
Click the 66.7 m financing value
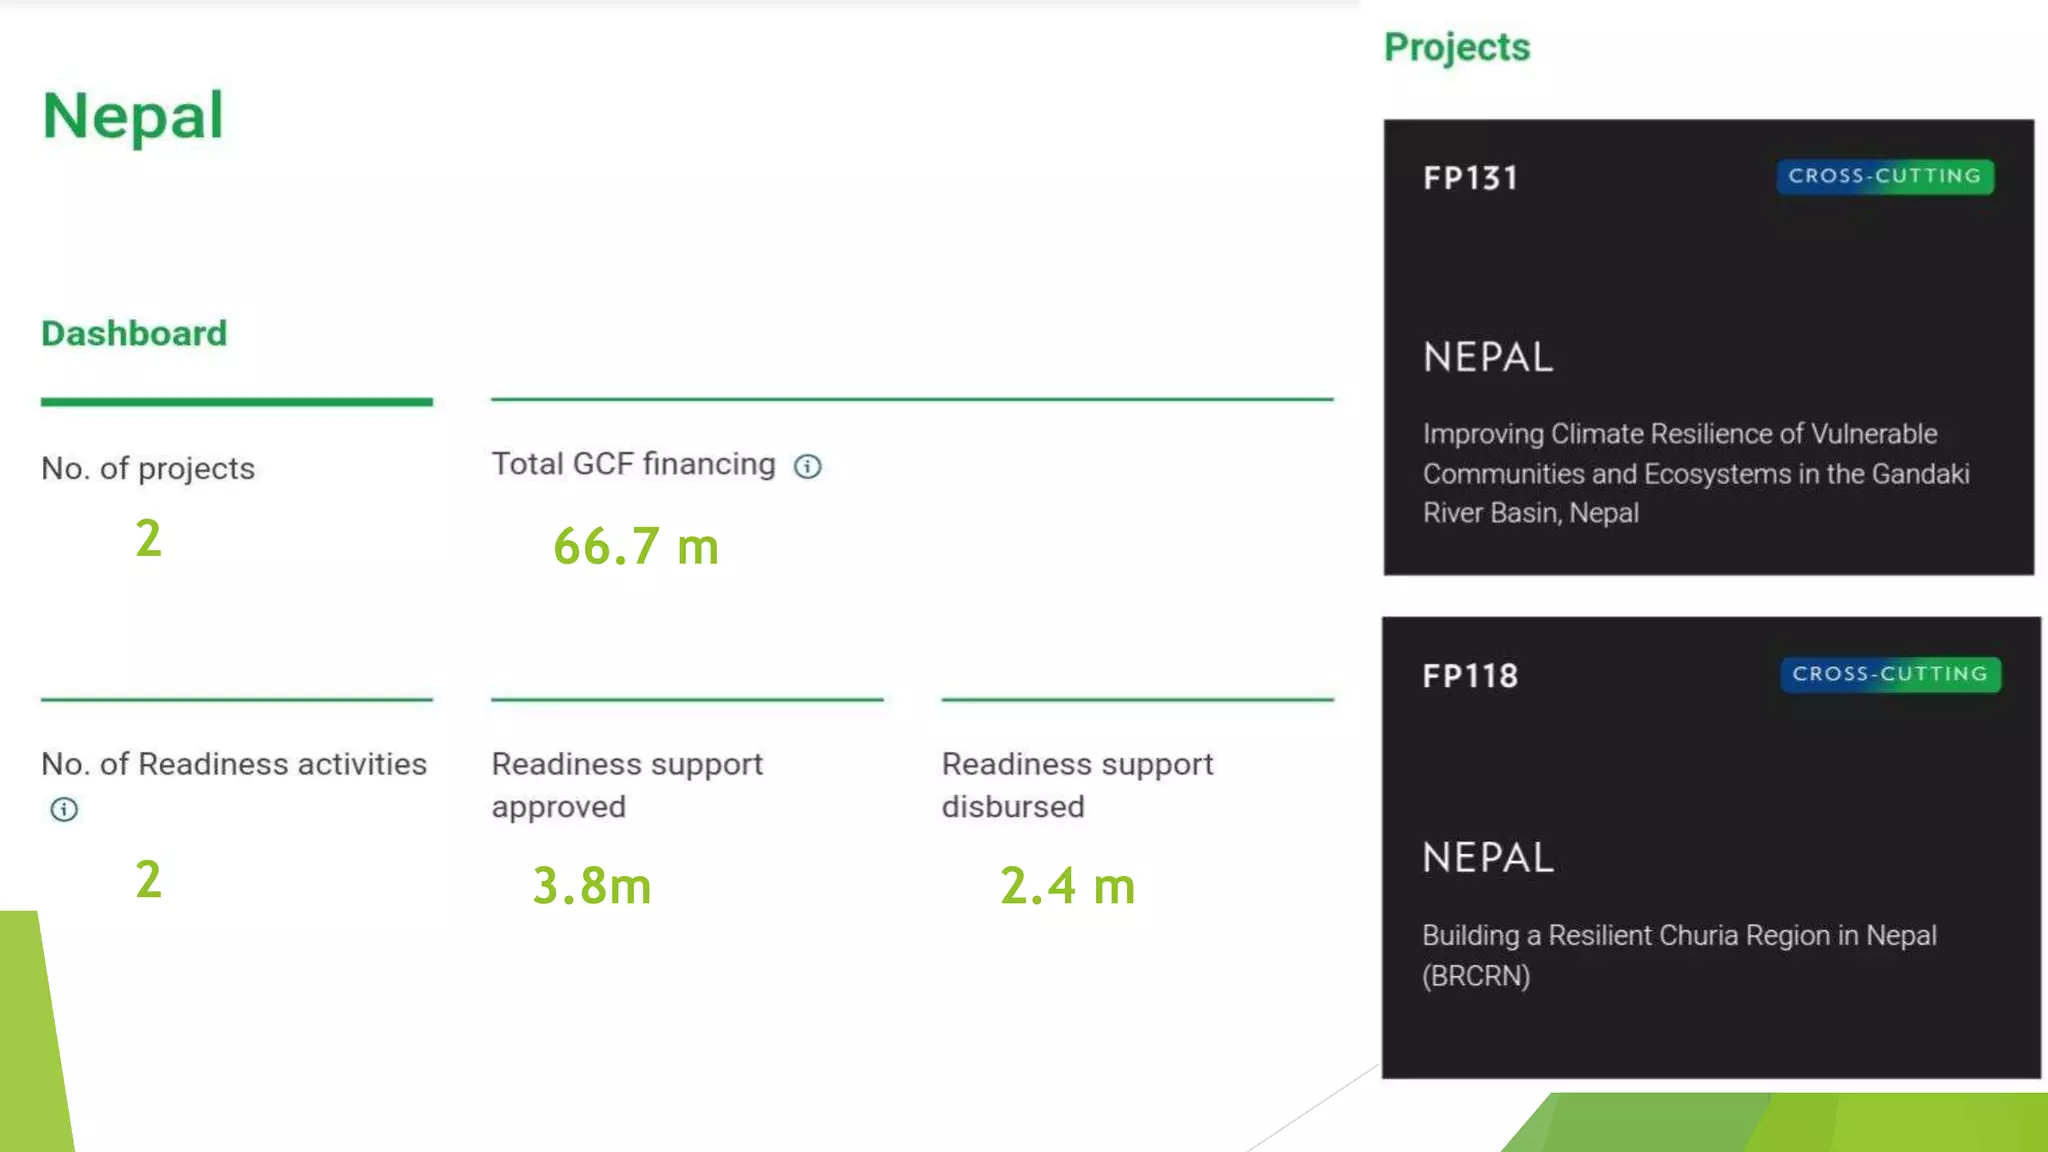click(636, 546)
